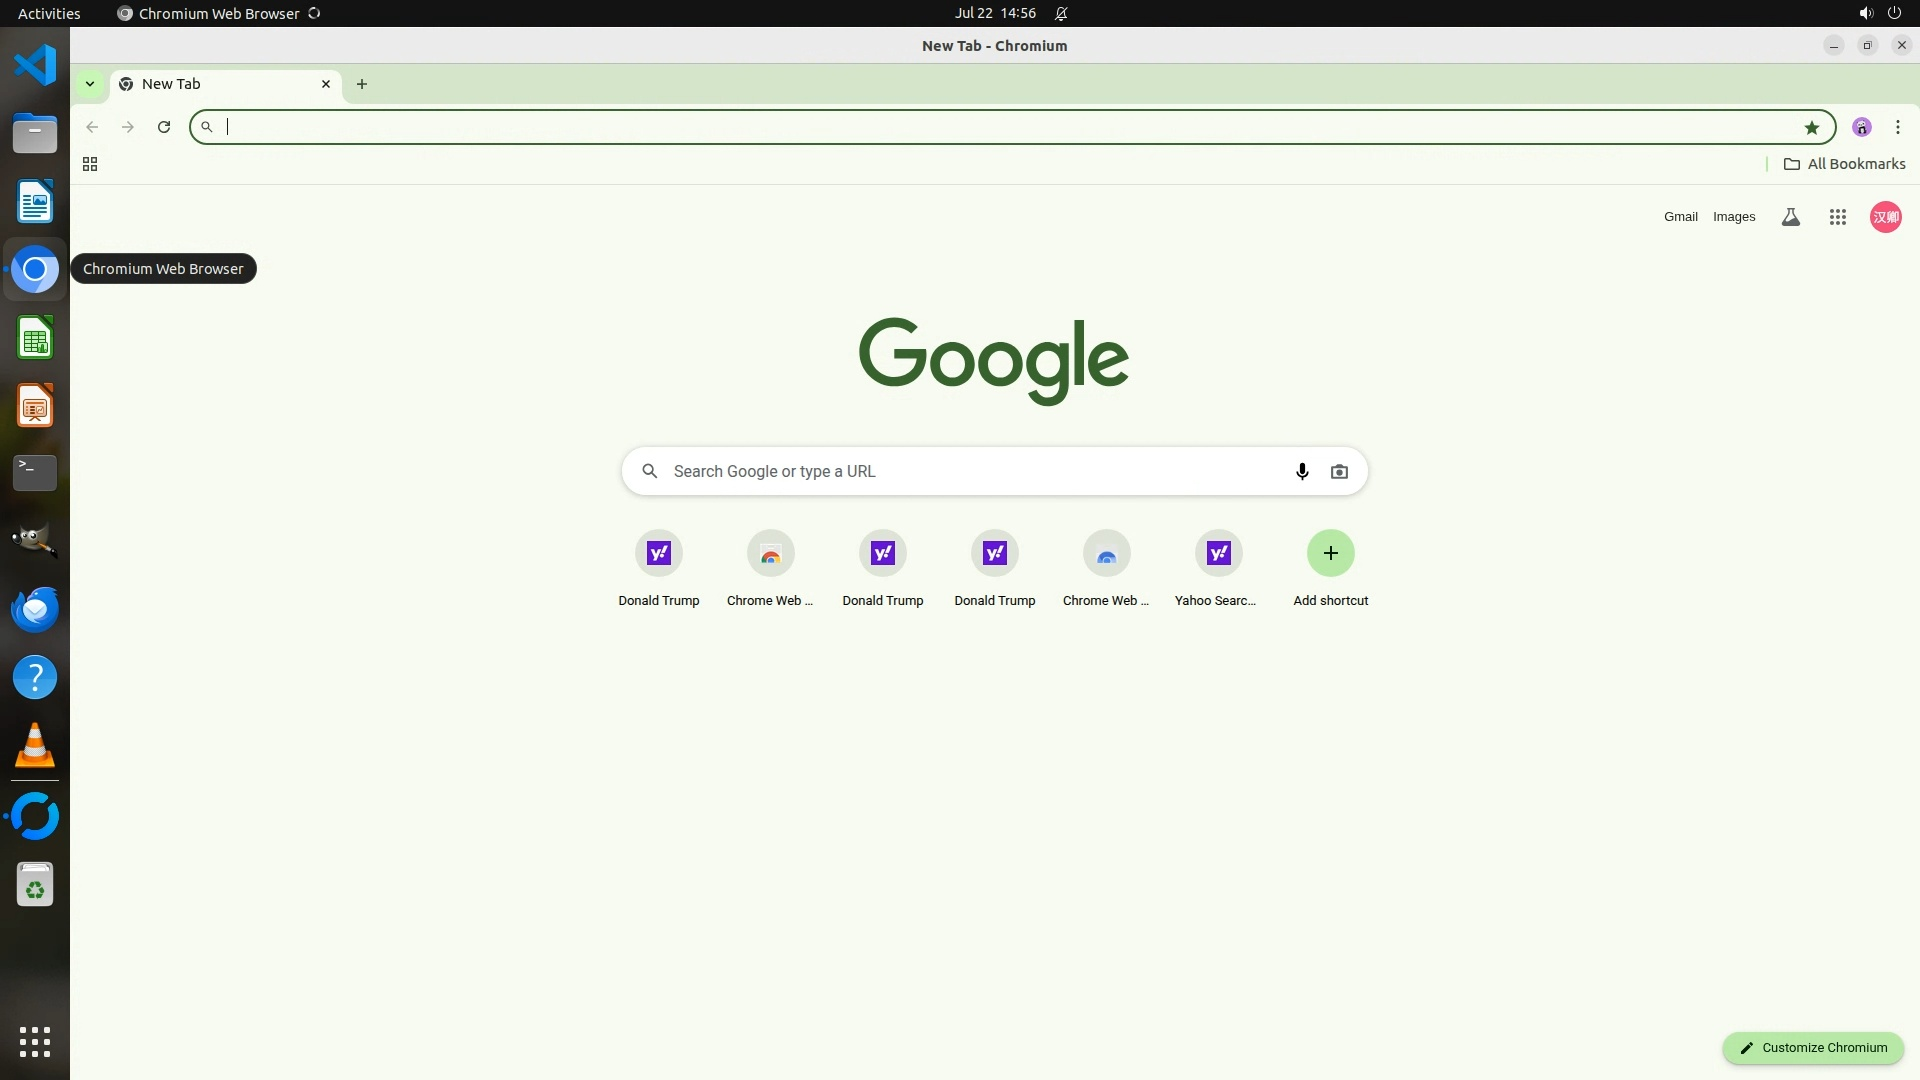Expand the tab search dropdown arrow

(90, 84)
